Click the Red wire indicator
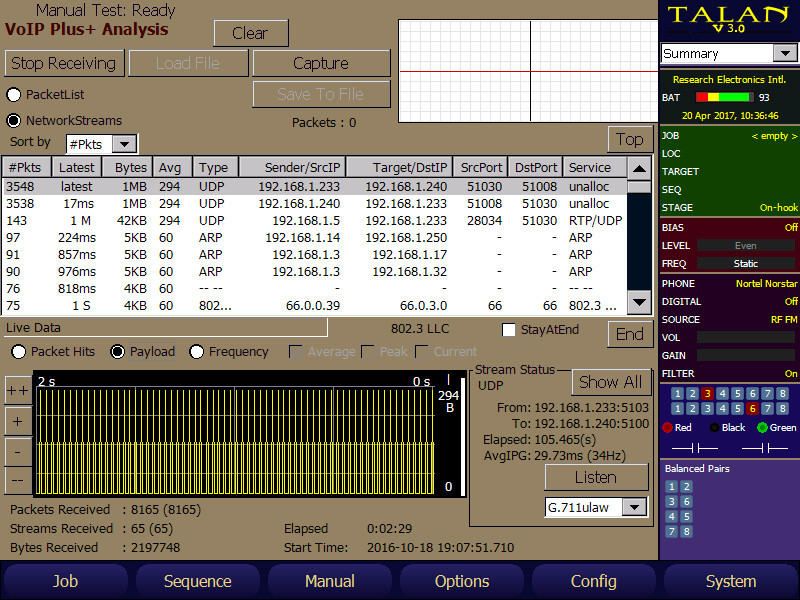Screen dimensions: 800x600 tap(668, 428)
